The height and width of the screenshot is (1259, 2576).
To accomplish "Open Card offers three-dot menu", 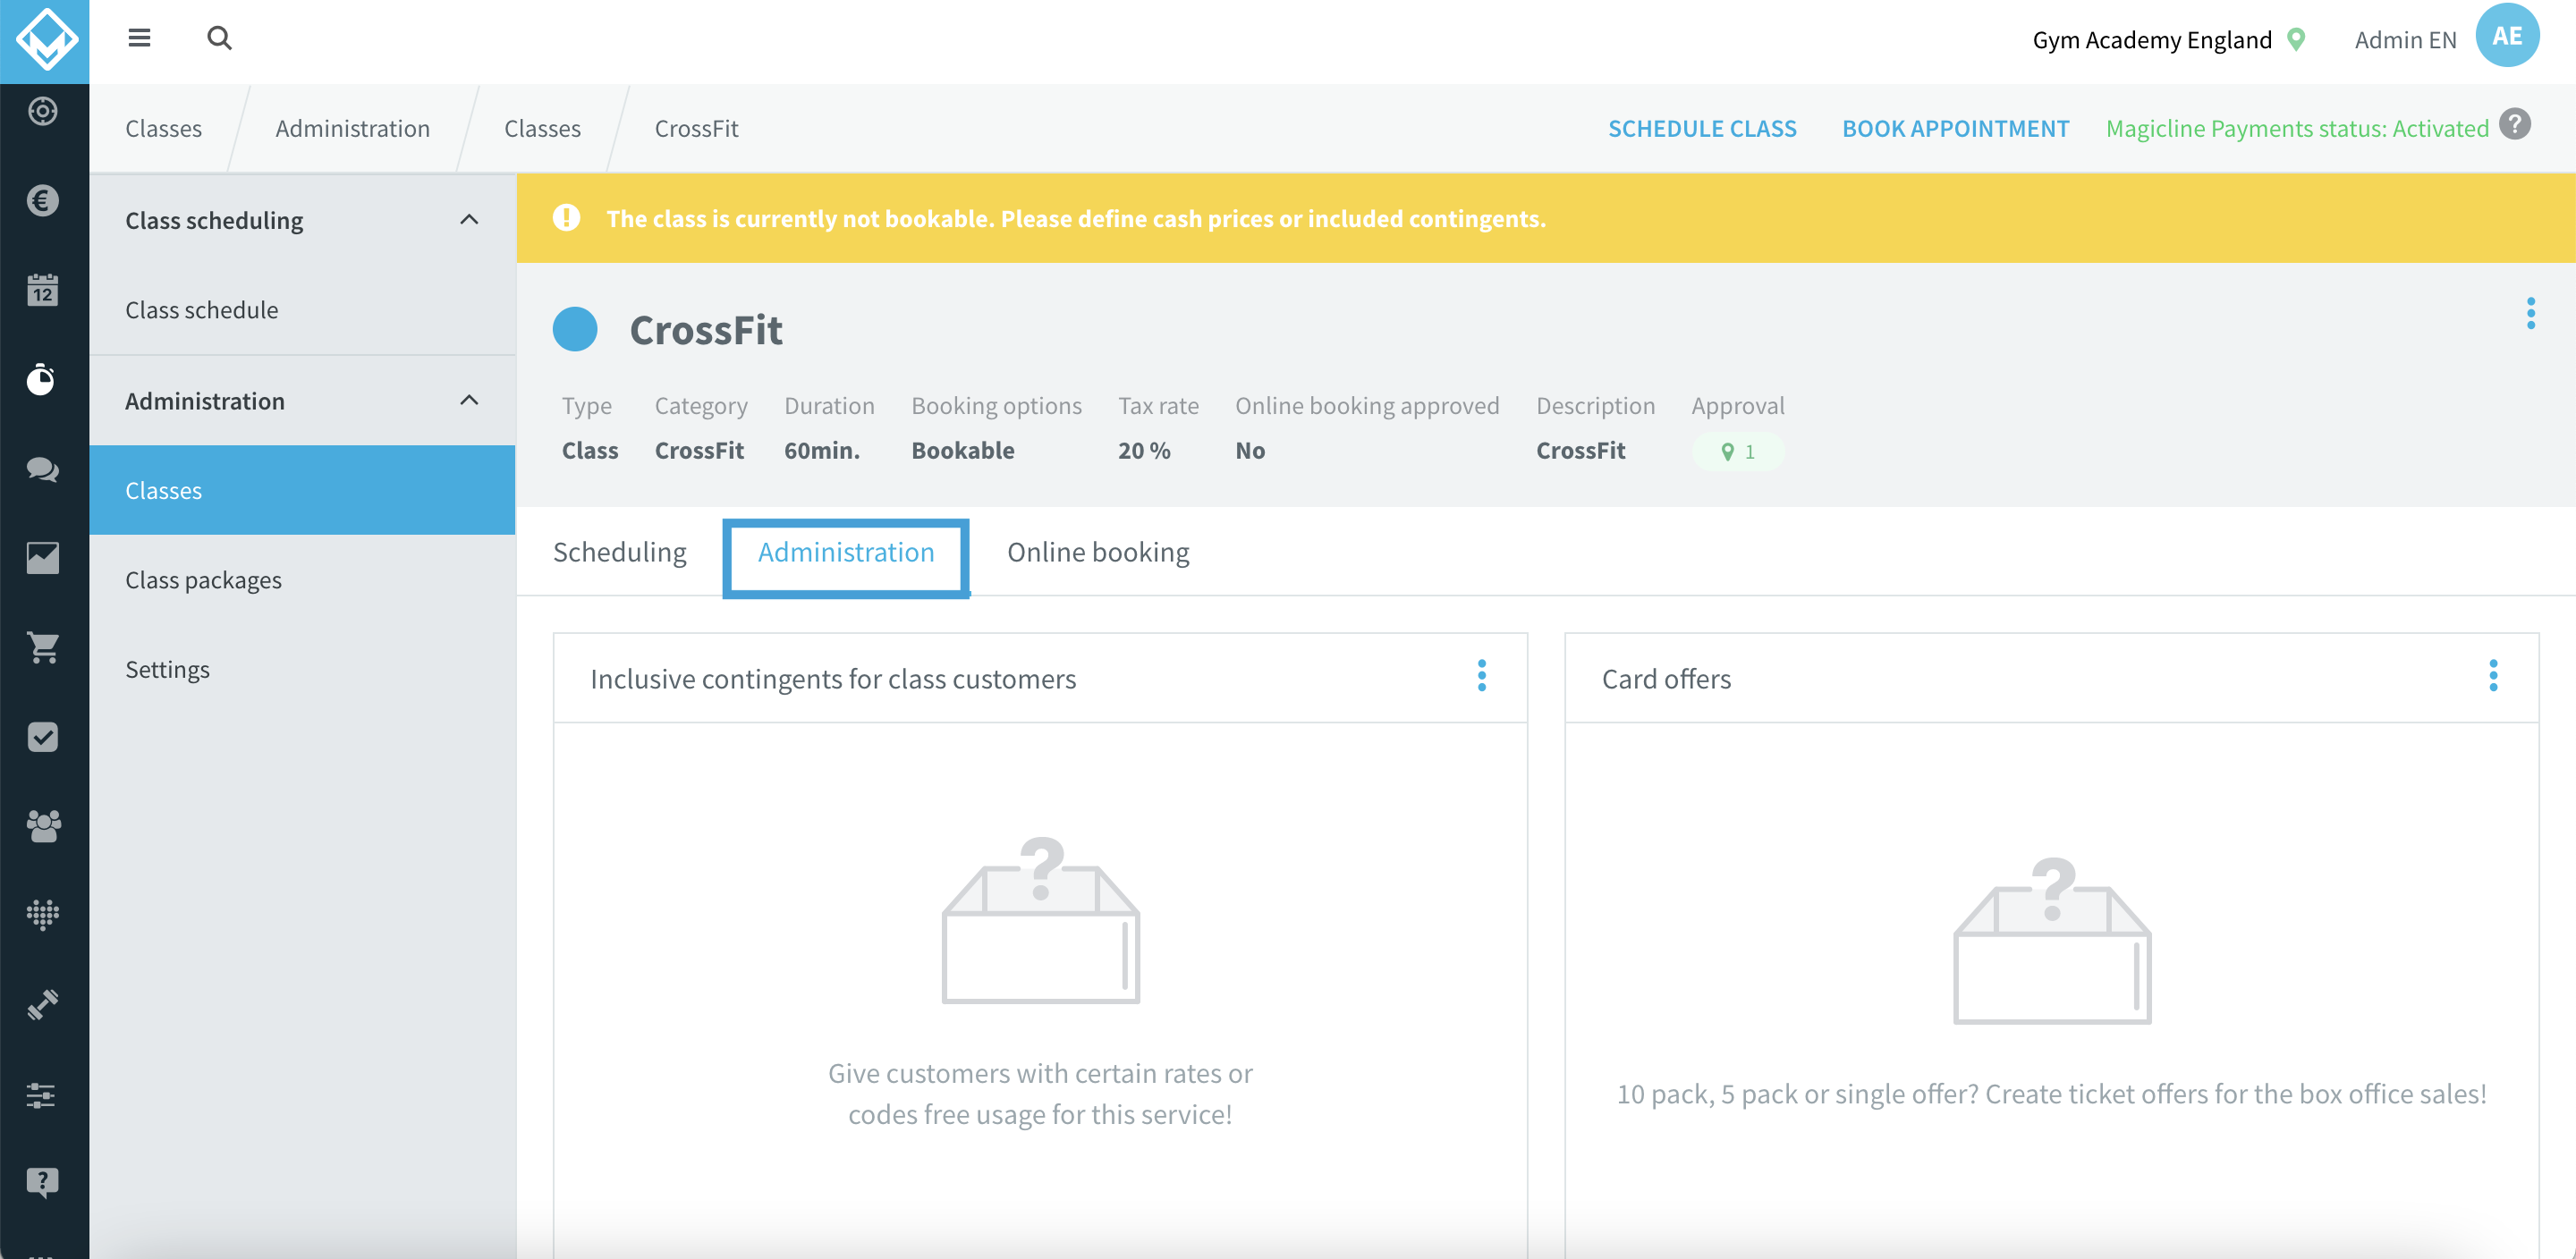I will (2493, 676).
